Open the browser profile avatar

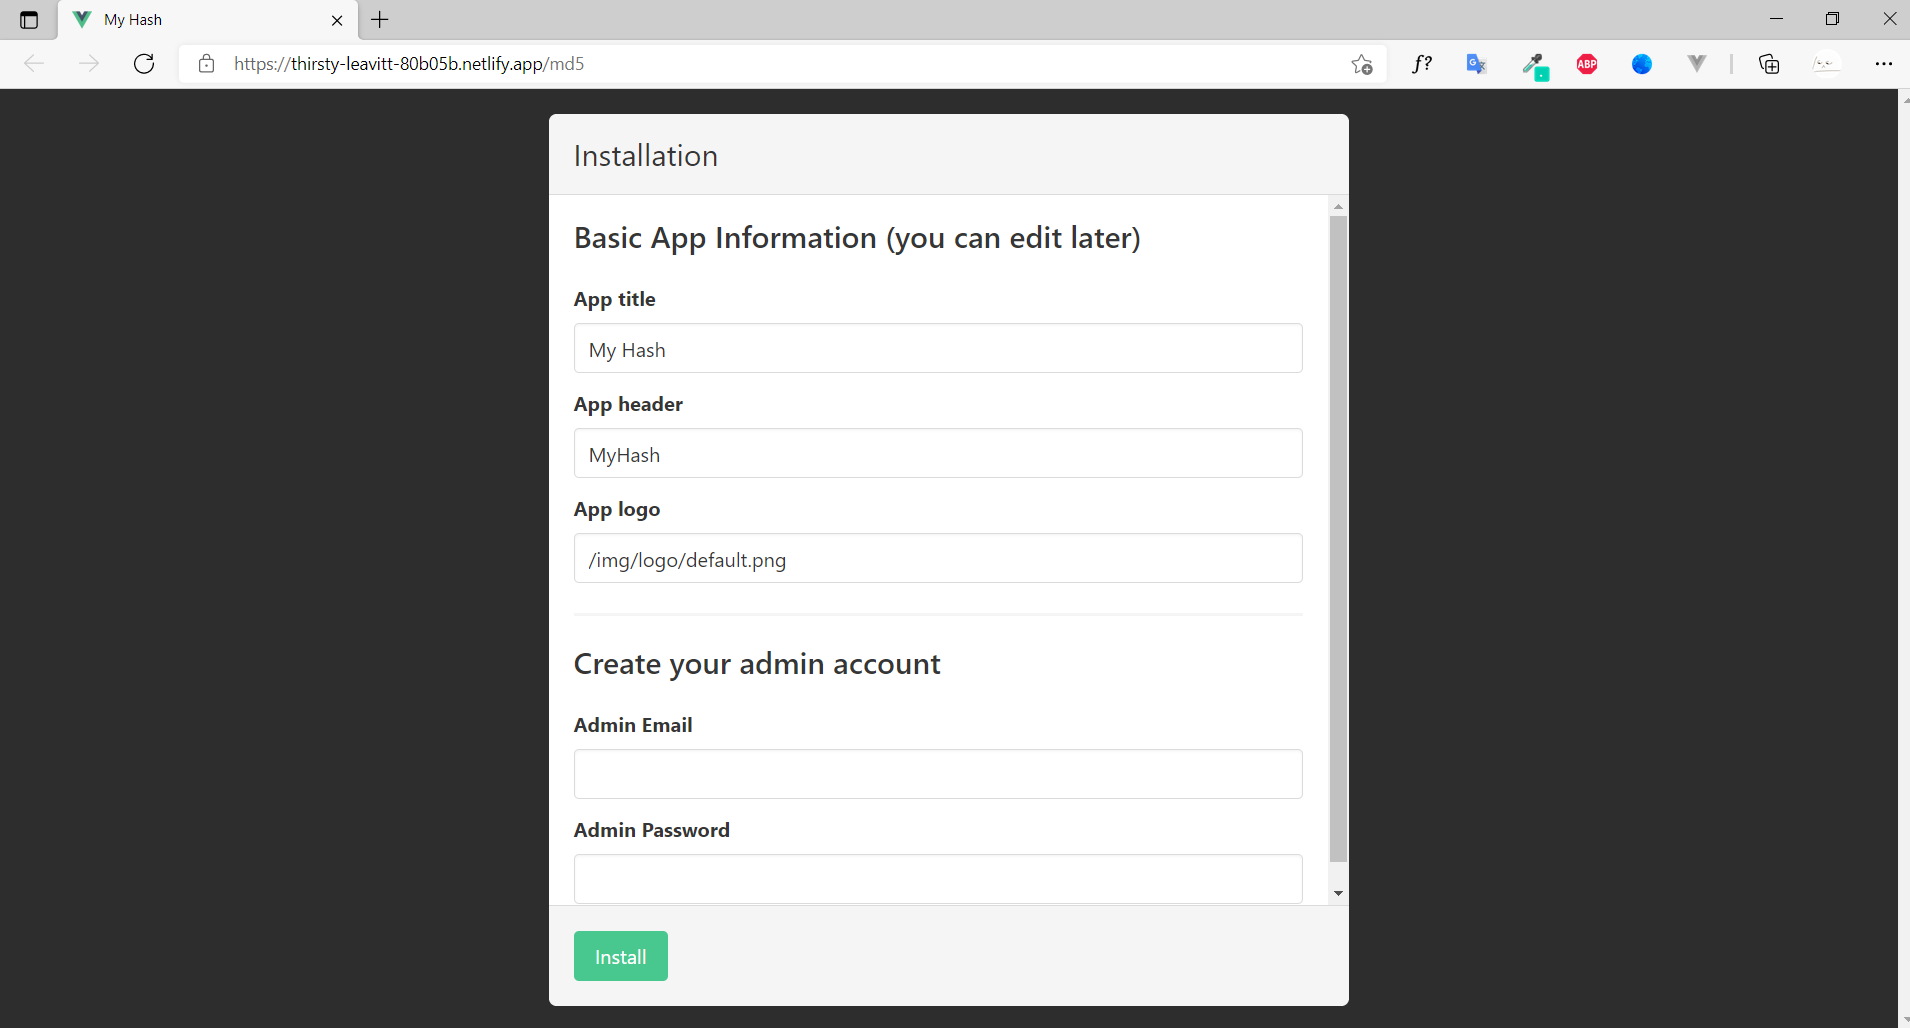point(1826,64)
